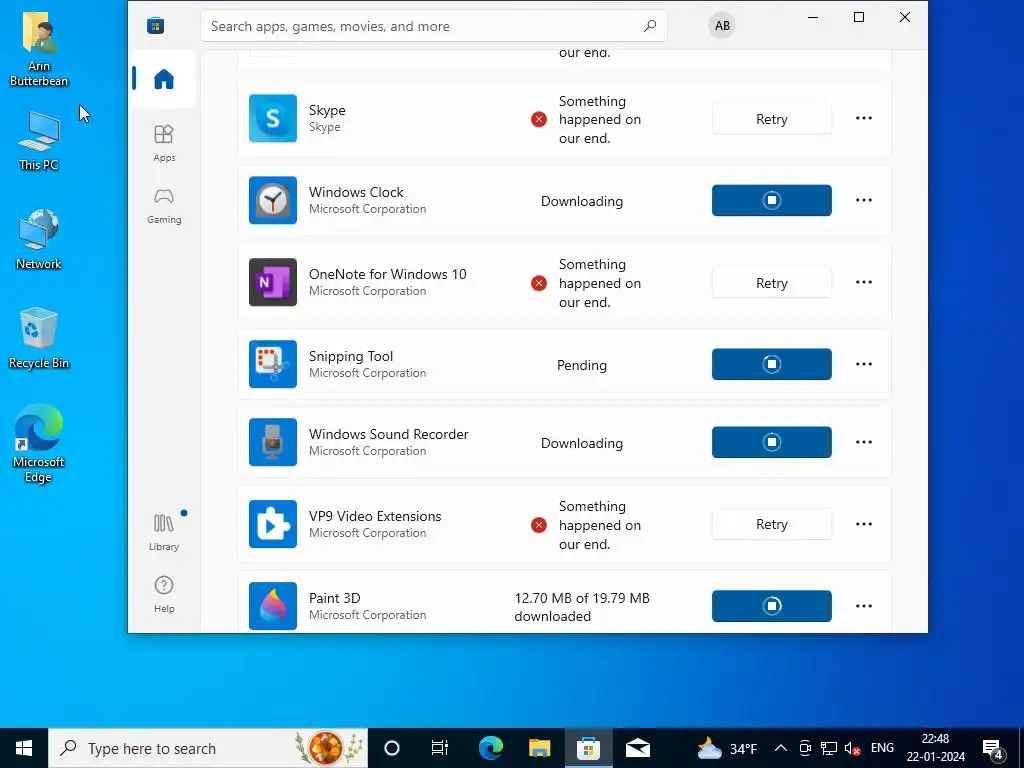Click the Skype error red X icon
Screen dimensions: 1024x768
tap(539, 119)
